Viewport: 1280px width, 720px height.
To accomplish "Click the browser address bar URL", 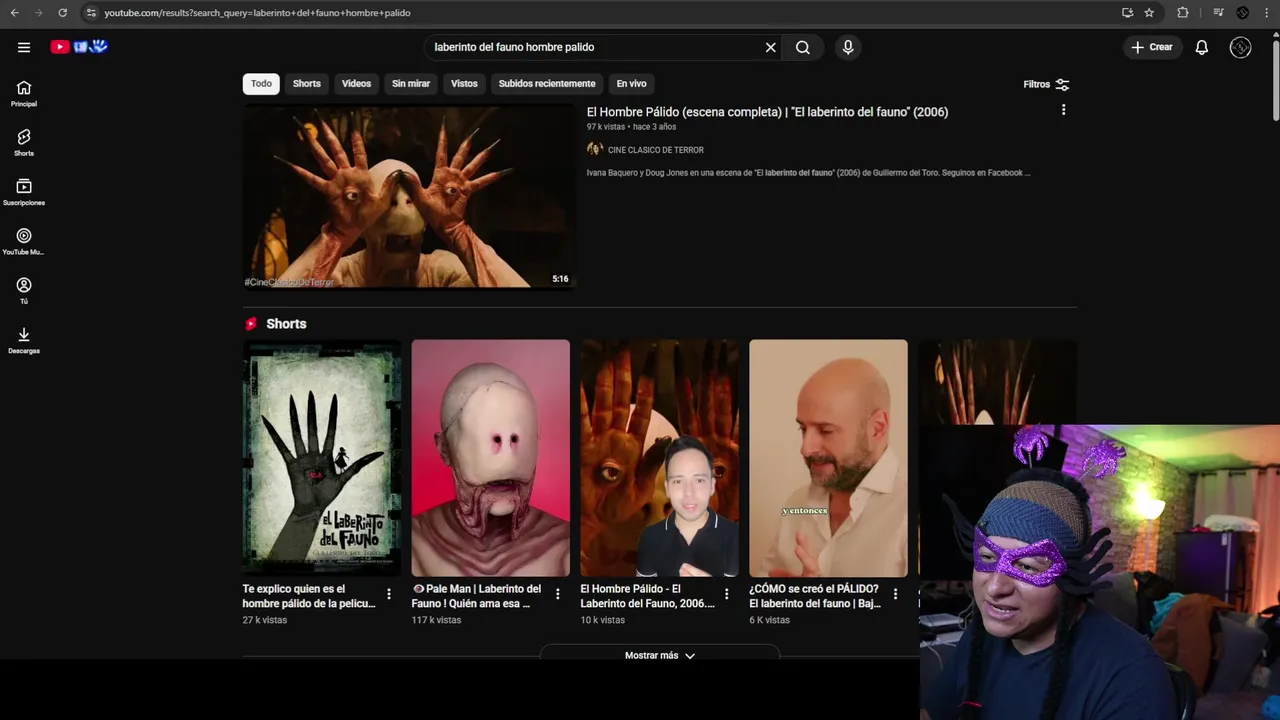I will point(257,13).
